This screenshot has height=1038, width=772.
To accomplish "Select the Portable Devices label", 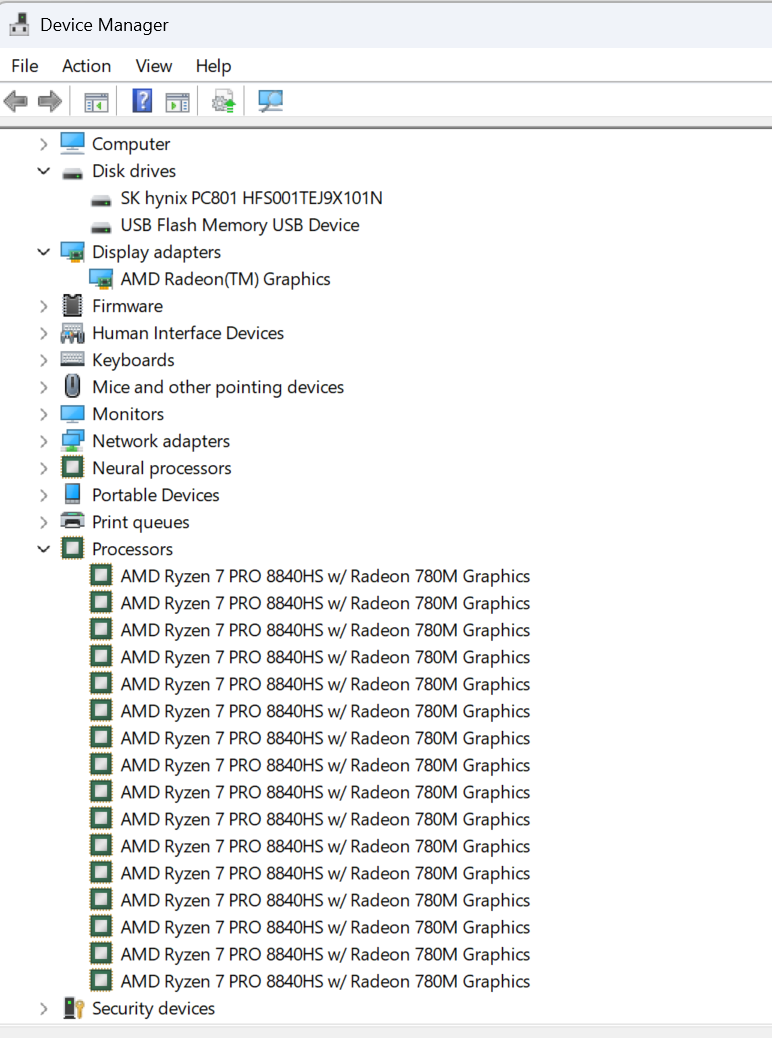I will 156,495.
